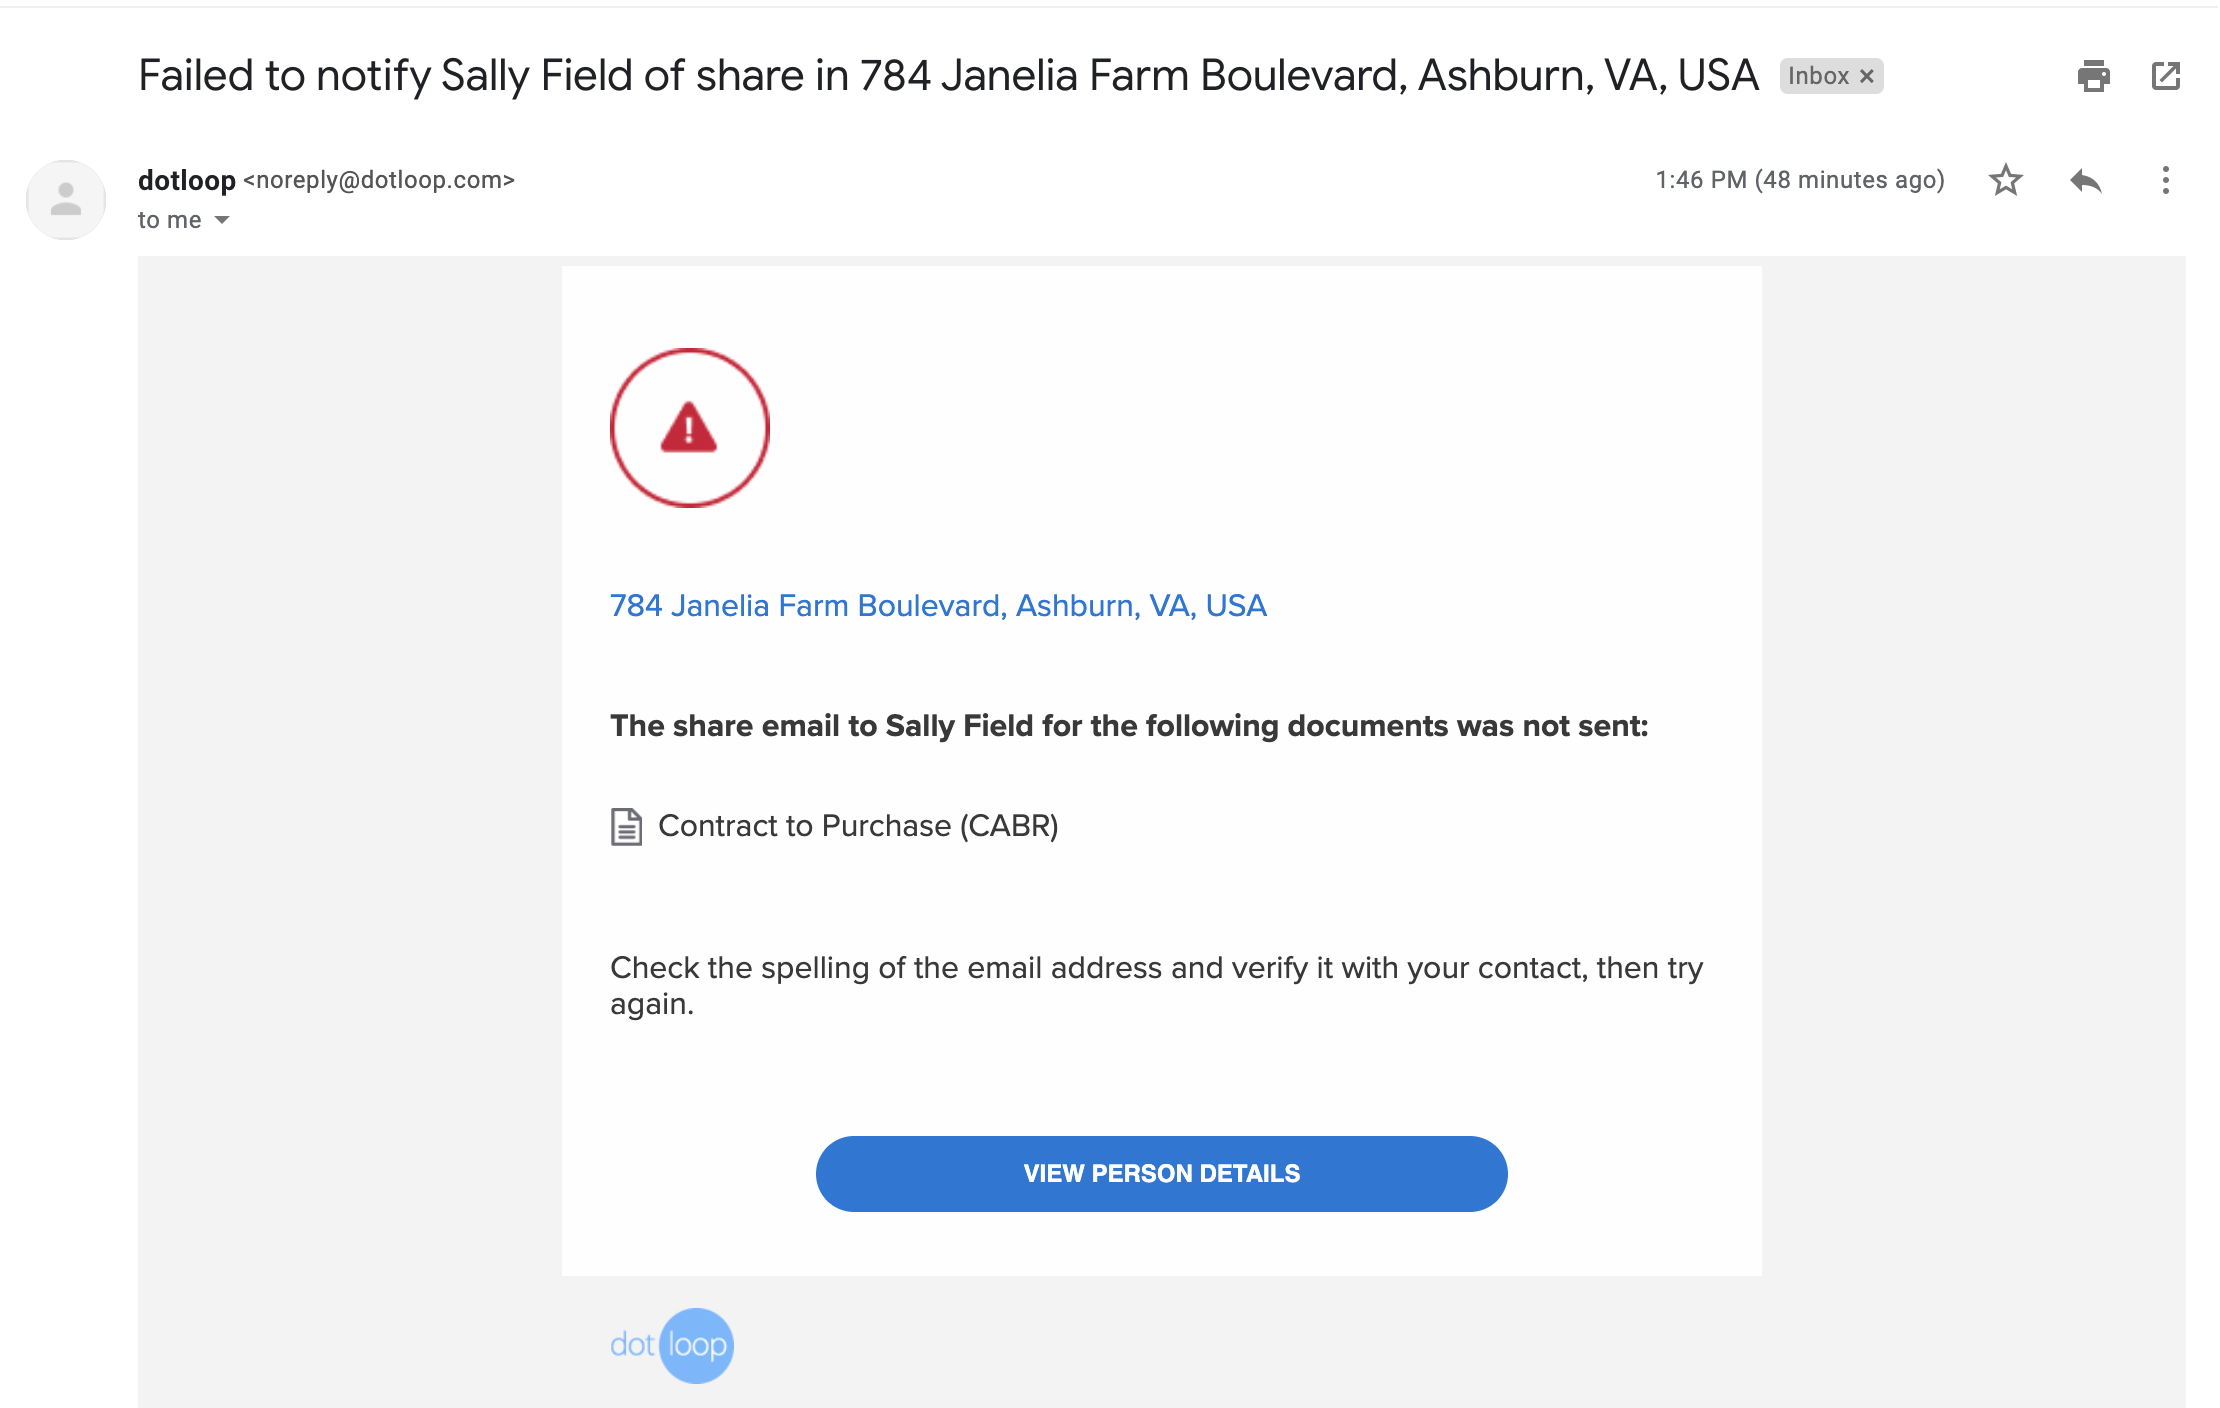2220x1408 pixels.
Task: Click the dotloop sender name
Action: pos(187,180)
